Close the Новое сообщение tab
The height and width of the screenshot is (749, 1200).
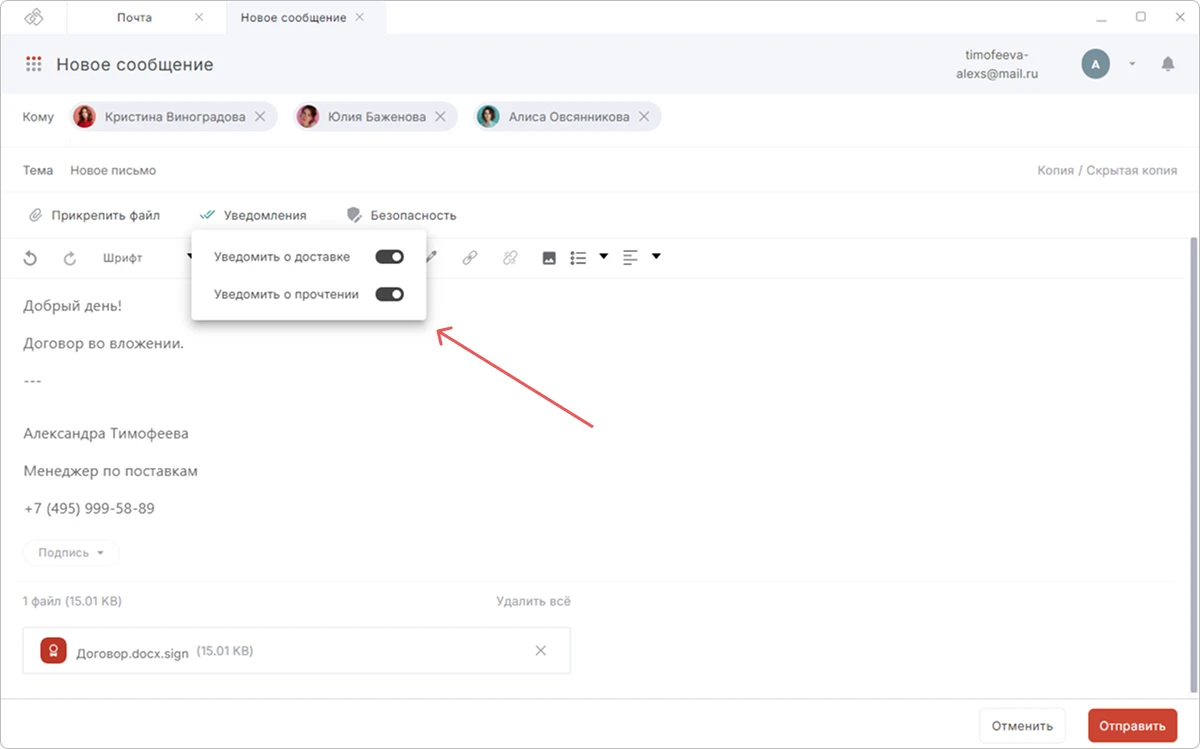pos(360,17)
